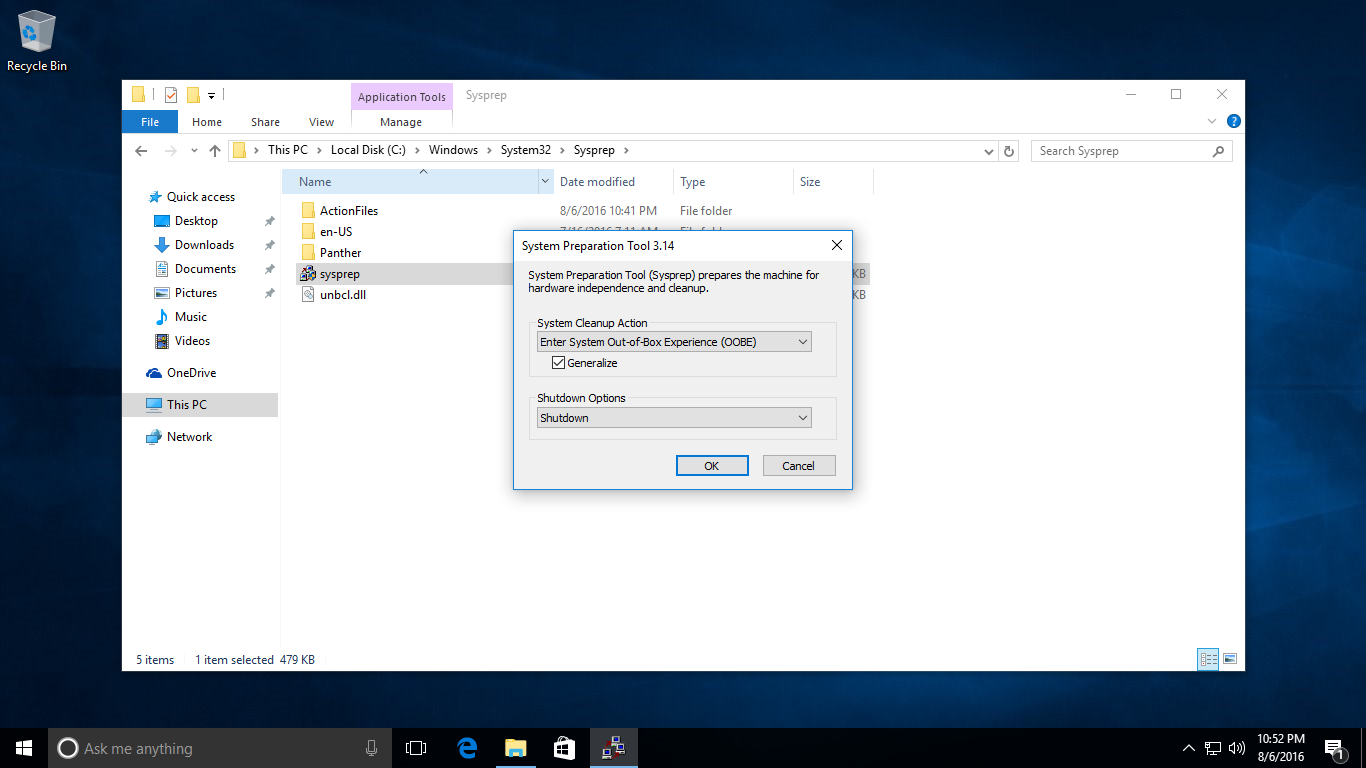The width and height of the screenshot is (1366, 768).
Task: Switch to large icons view layout
Action: tap(1230, 659)
